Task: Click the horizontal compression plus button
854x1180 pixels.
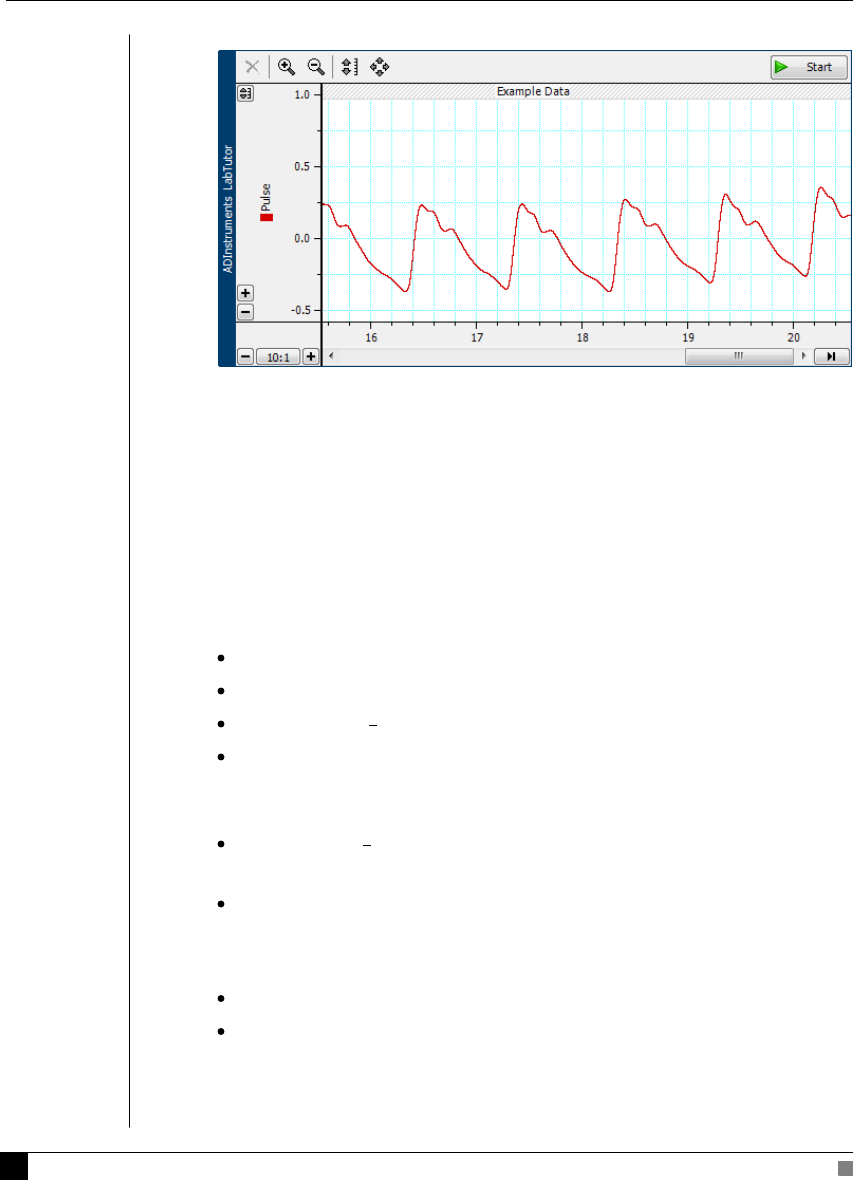Action: tap(311, 357)
